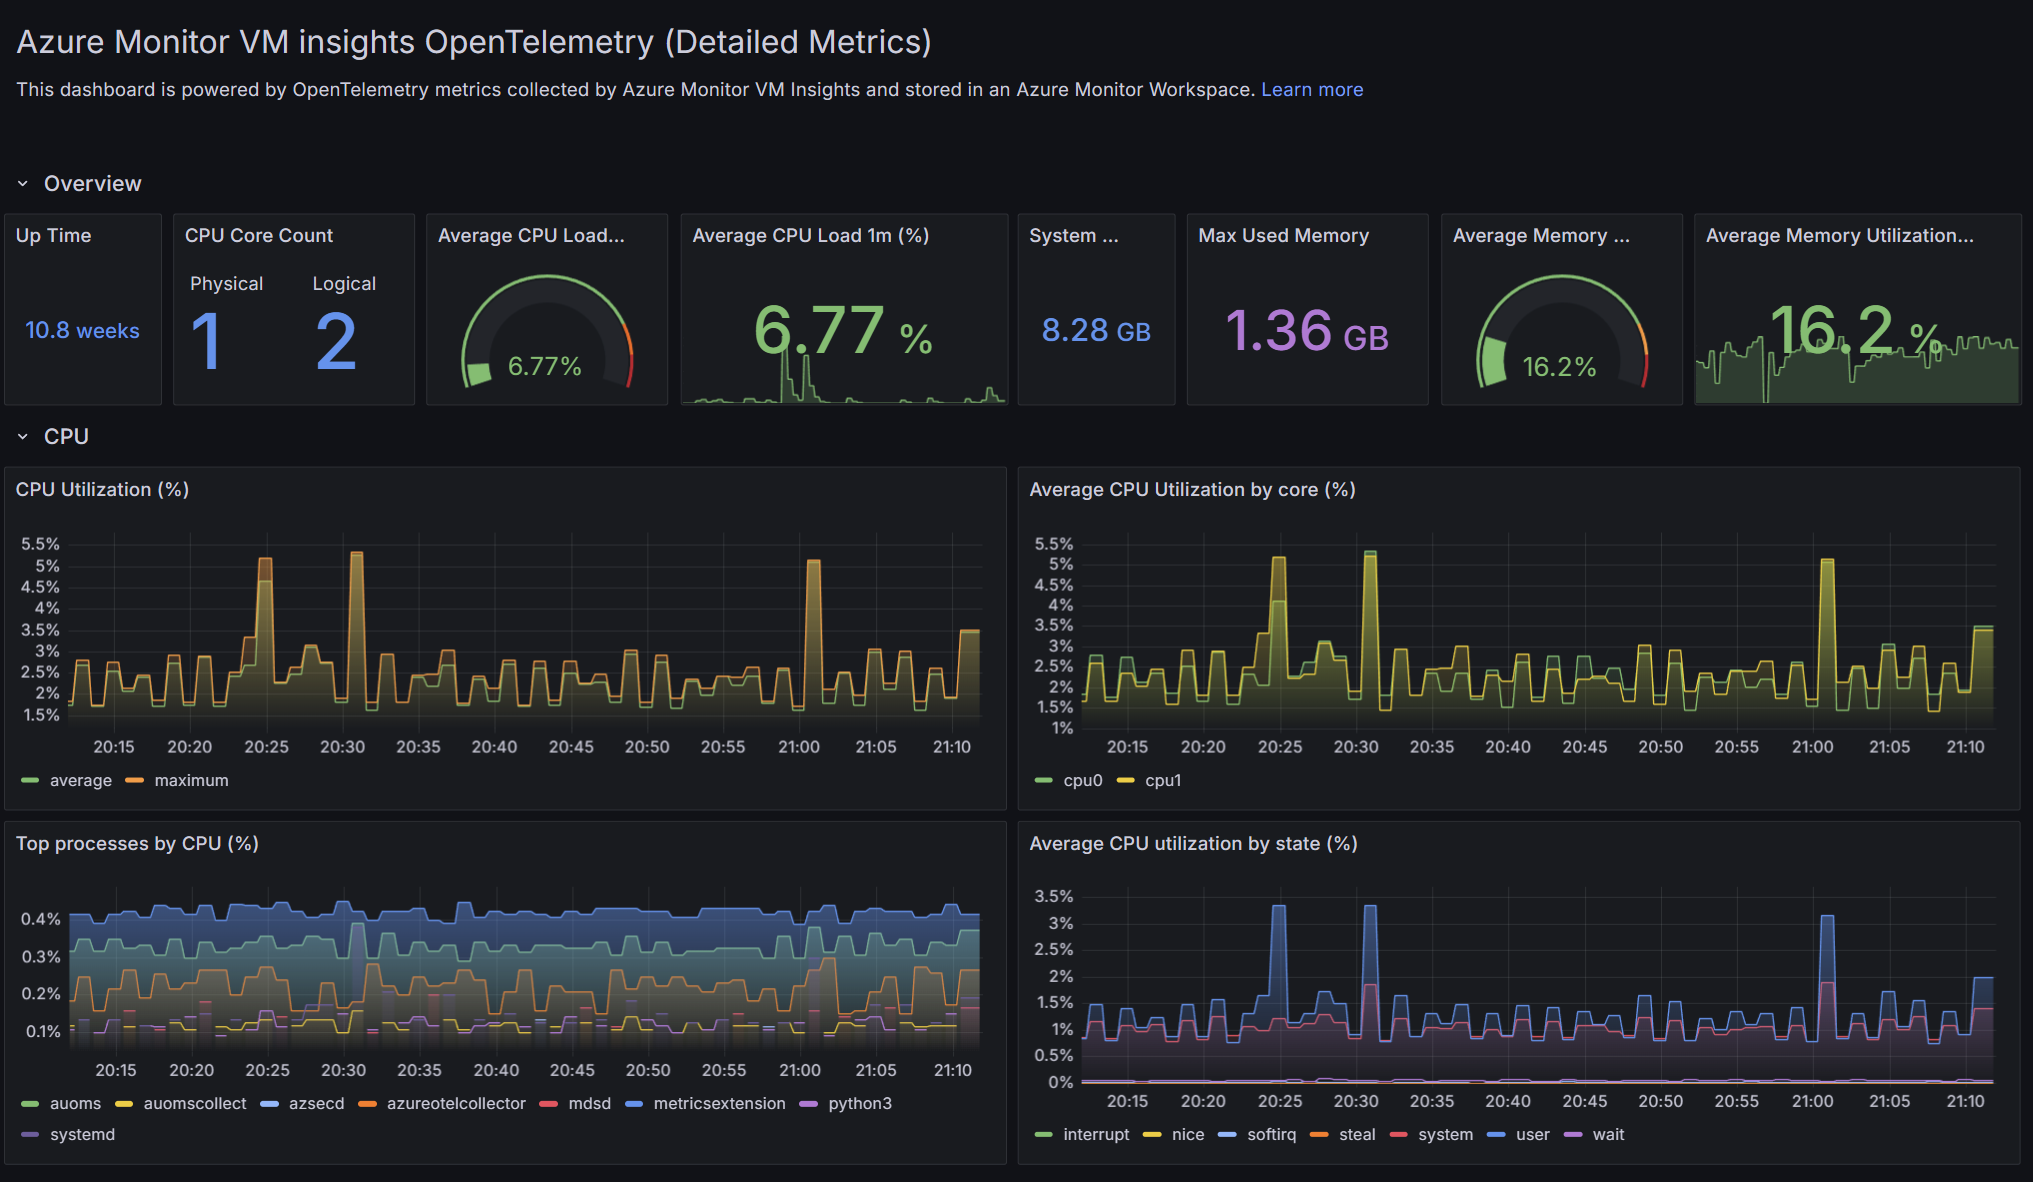Collapse the CPU row chevron

coord(23,437)
